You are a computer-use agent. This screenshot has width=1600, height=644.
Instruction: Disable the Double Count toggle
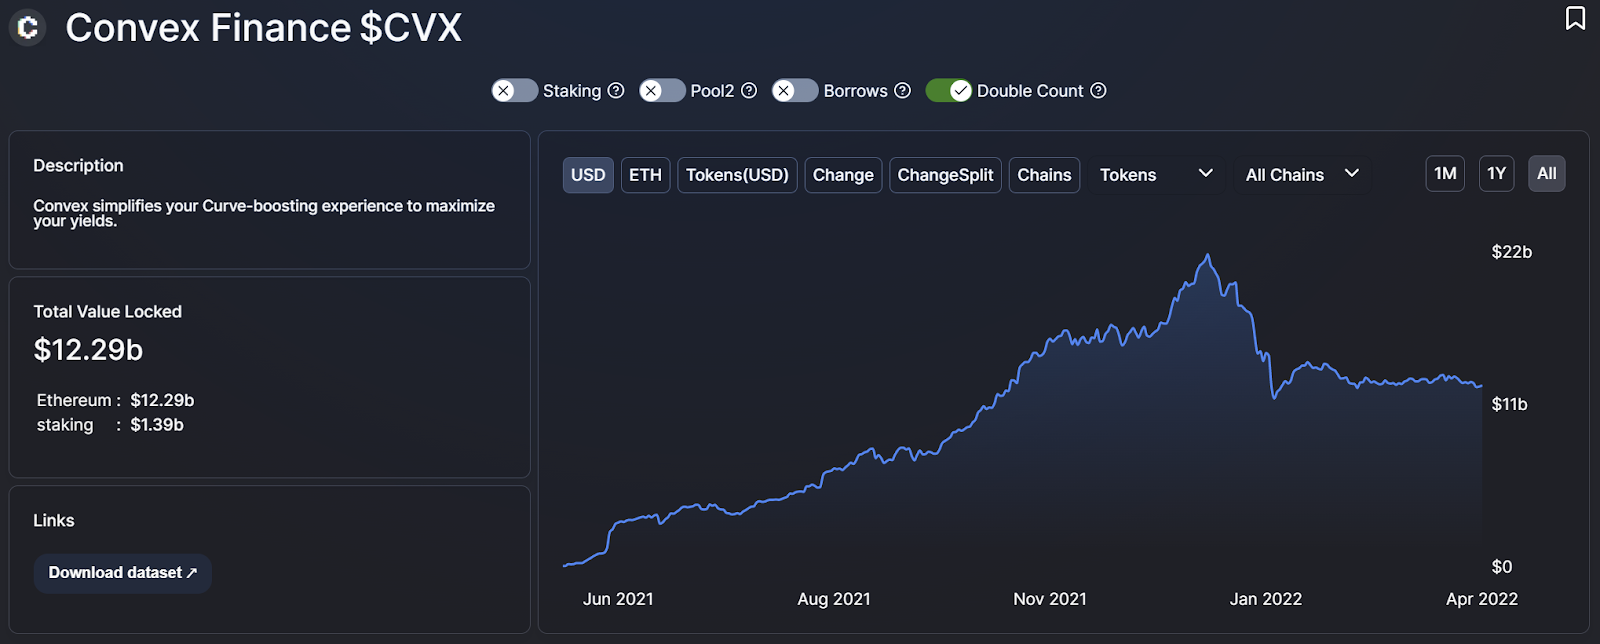(x=949, y=90)
